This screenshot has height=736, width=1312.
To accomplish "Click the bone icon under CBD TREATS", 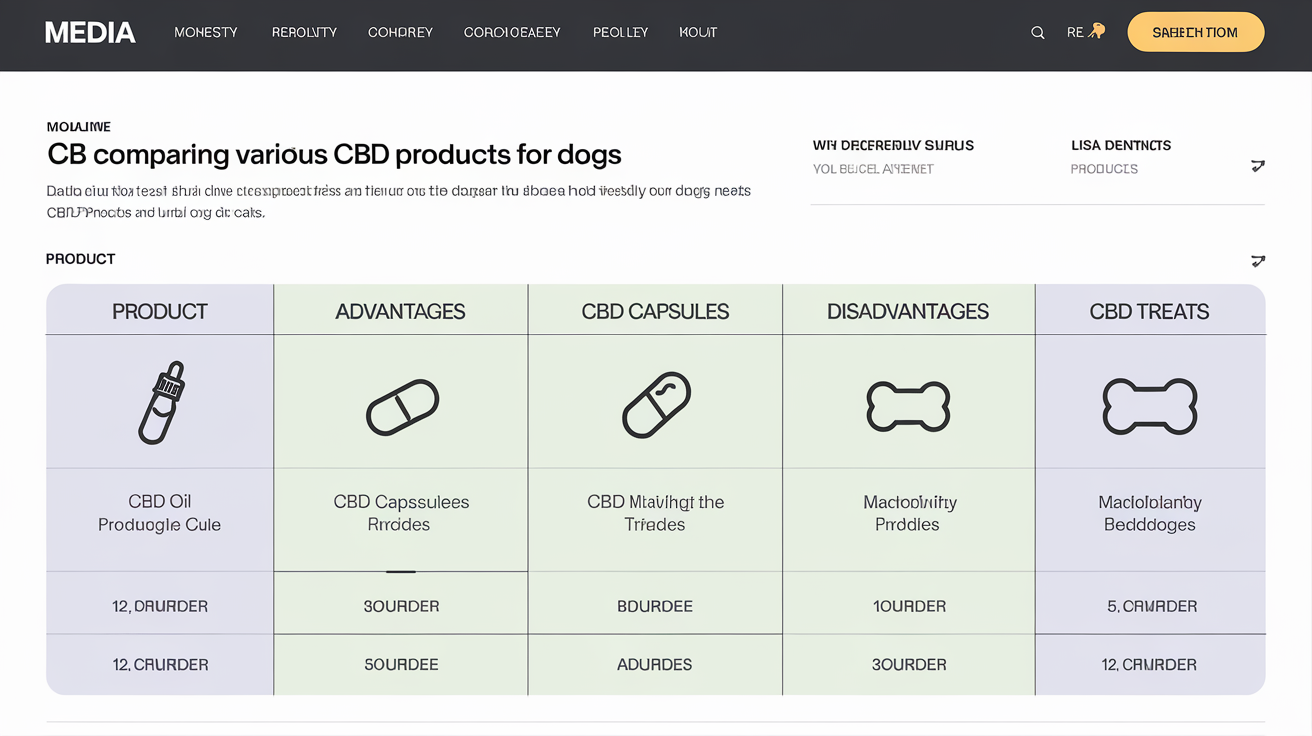I will 1150,406.
